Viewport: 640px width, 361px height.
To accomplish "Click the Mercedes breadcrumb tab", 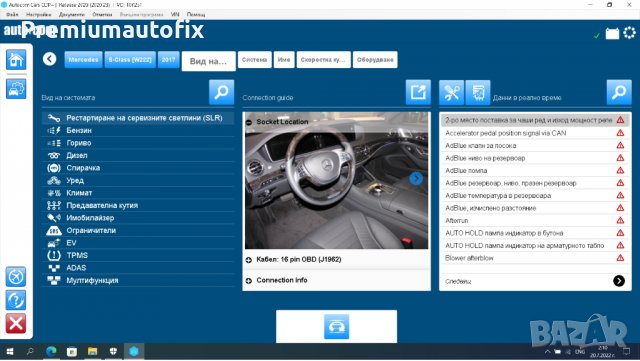I will pos(83,60).
